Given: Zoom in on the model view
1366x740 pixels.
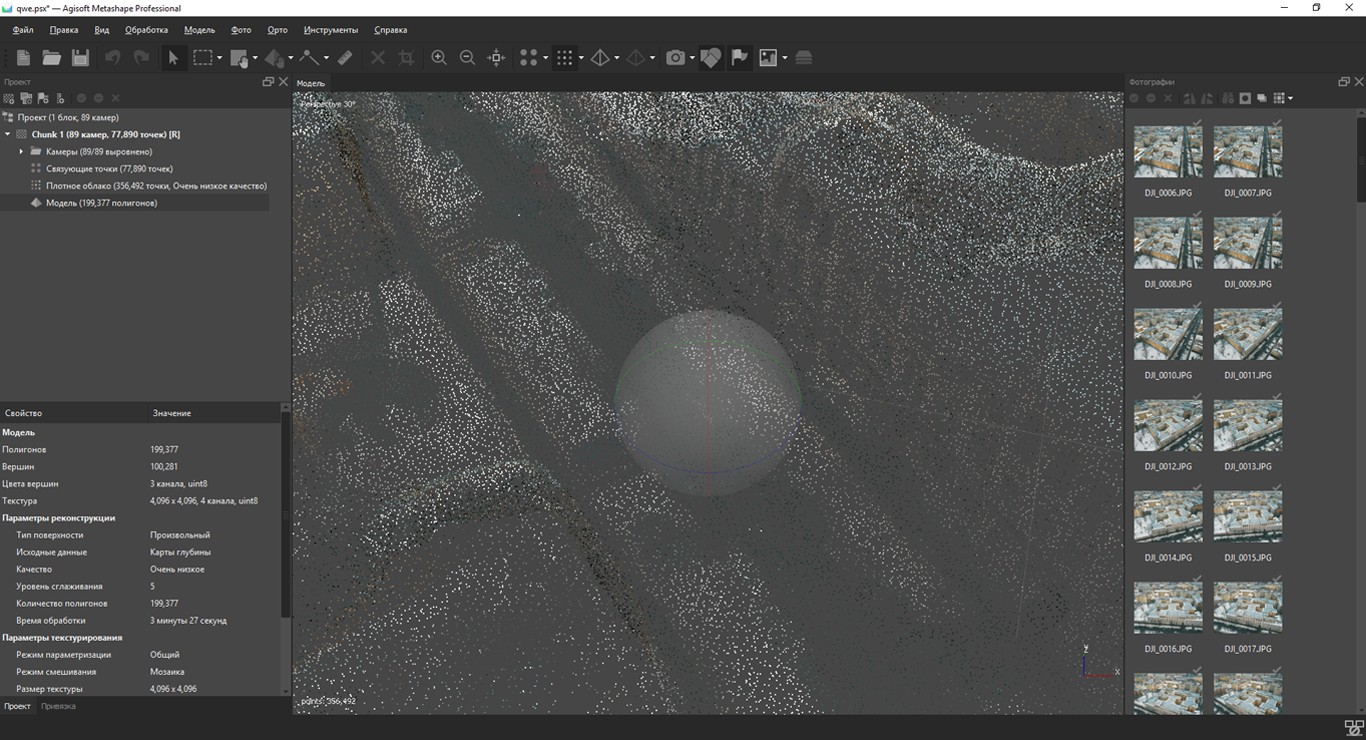Looking at the screenshot, I should [439, 57].
